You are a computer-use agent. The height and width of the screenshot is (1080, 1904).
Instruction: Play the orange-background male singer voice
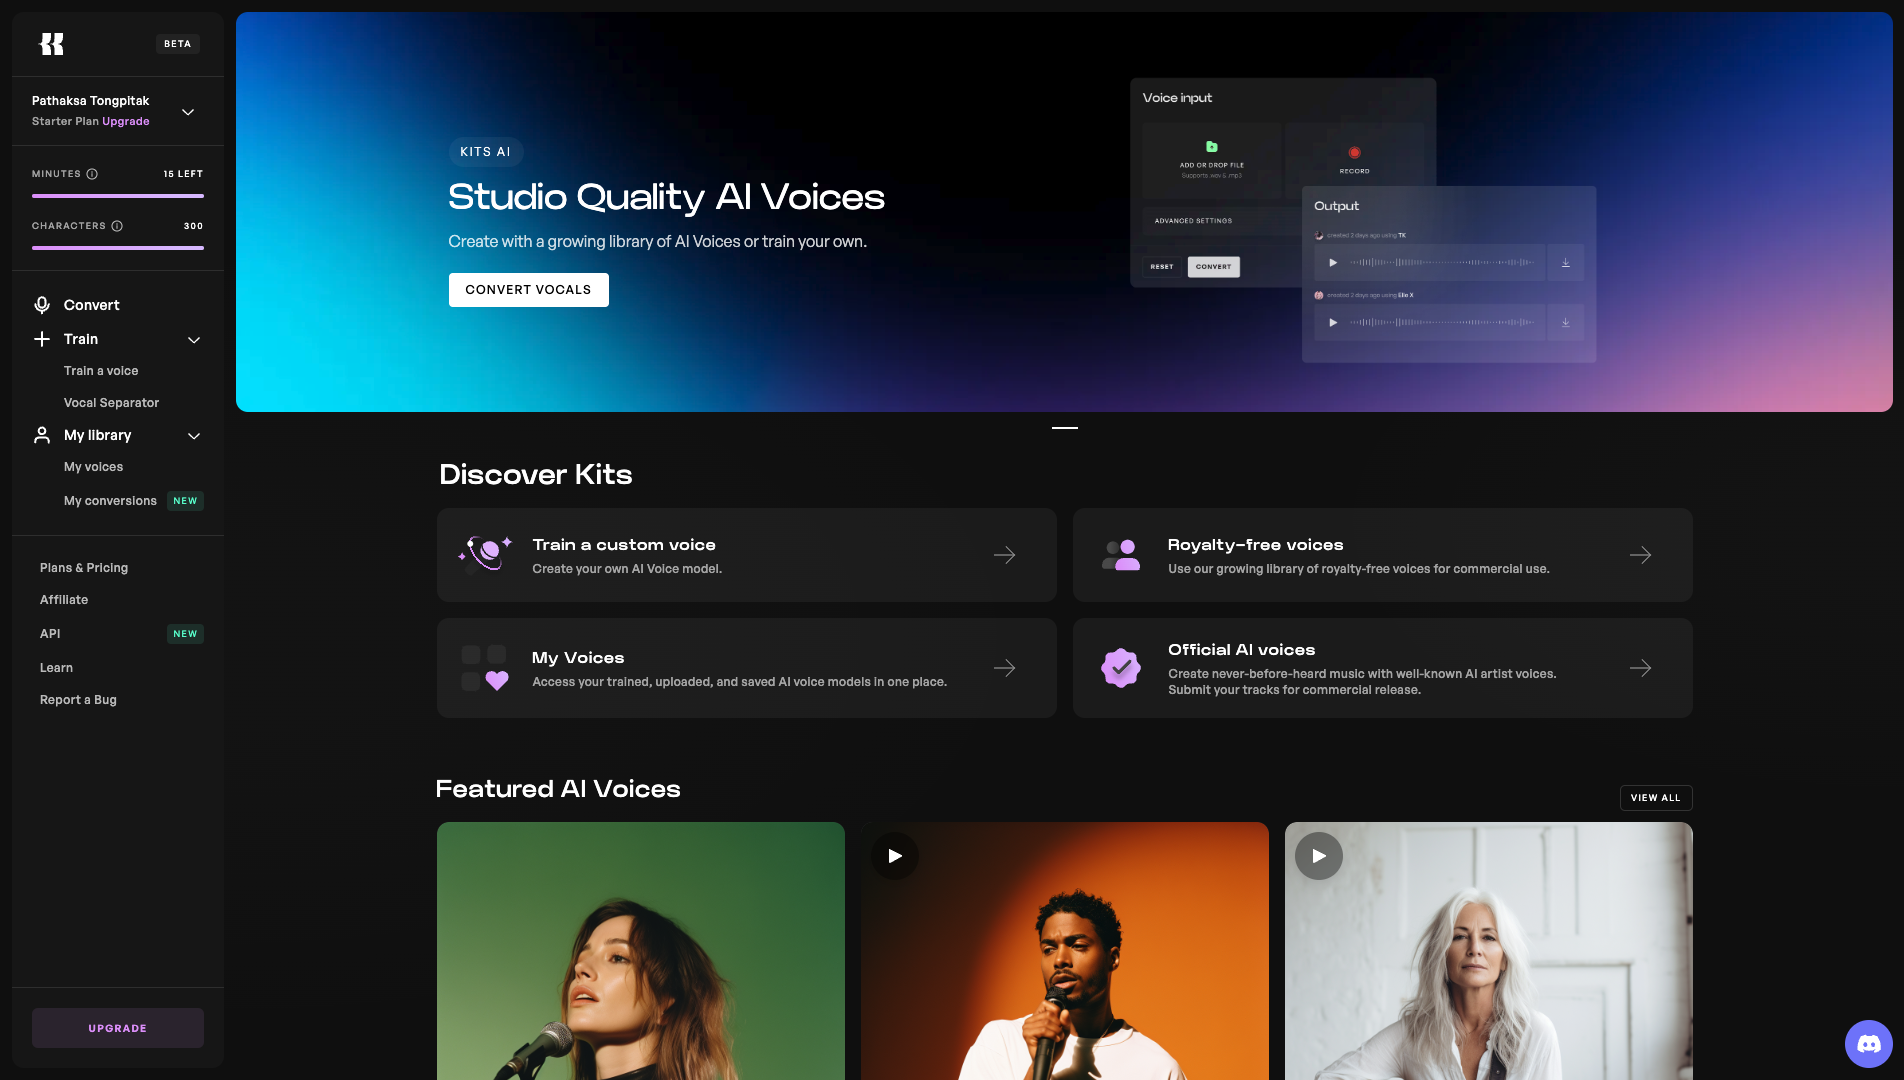coord(895,856)
